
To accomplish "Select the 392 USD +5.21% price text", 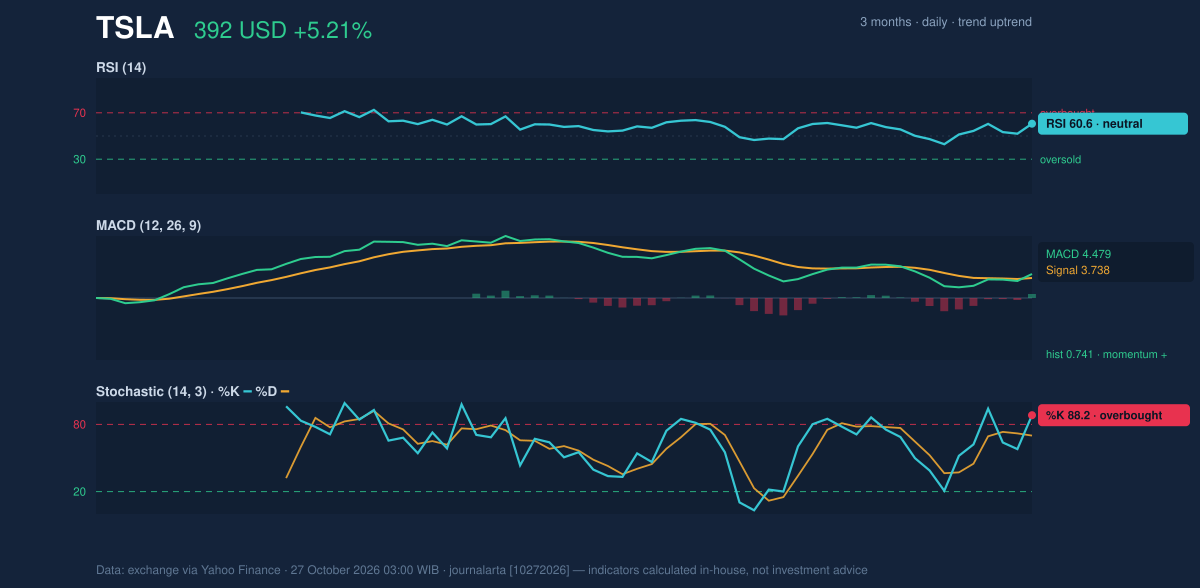I will tap(283, 31).
